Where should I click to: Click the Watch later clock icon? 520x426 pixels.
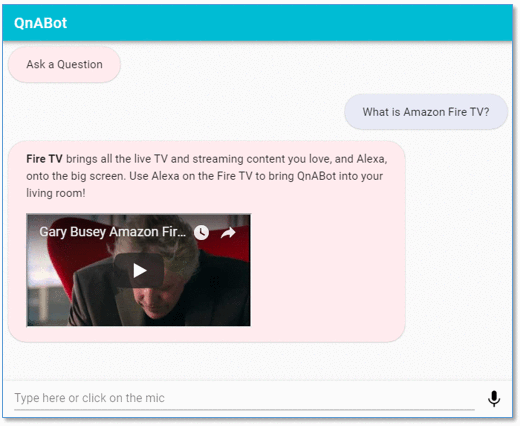tap(201, 232)
